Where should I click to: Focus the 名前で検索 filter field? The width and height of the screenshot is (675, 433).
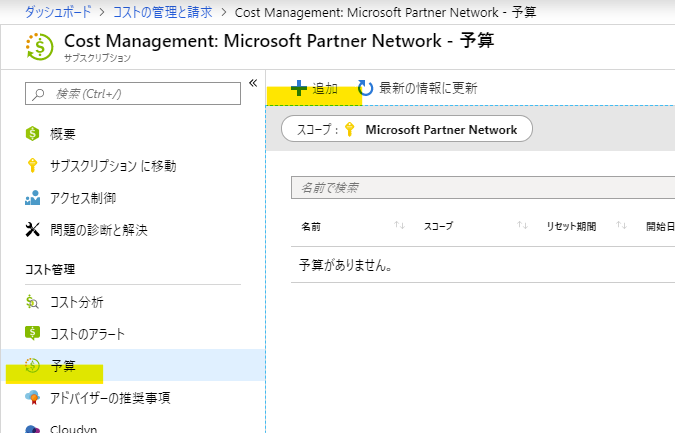(483, 187)
